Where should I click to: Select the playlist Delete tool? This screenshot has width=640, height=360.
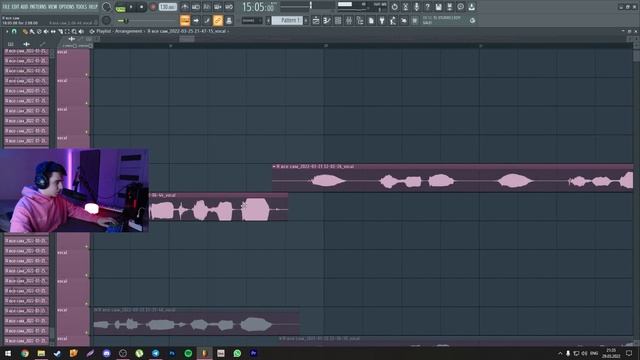coord(39,31)
